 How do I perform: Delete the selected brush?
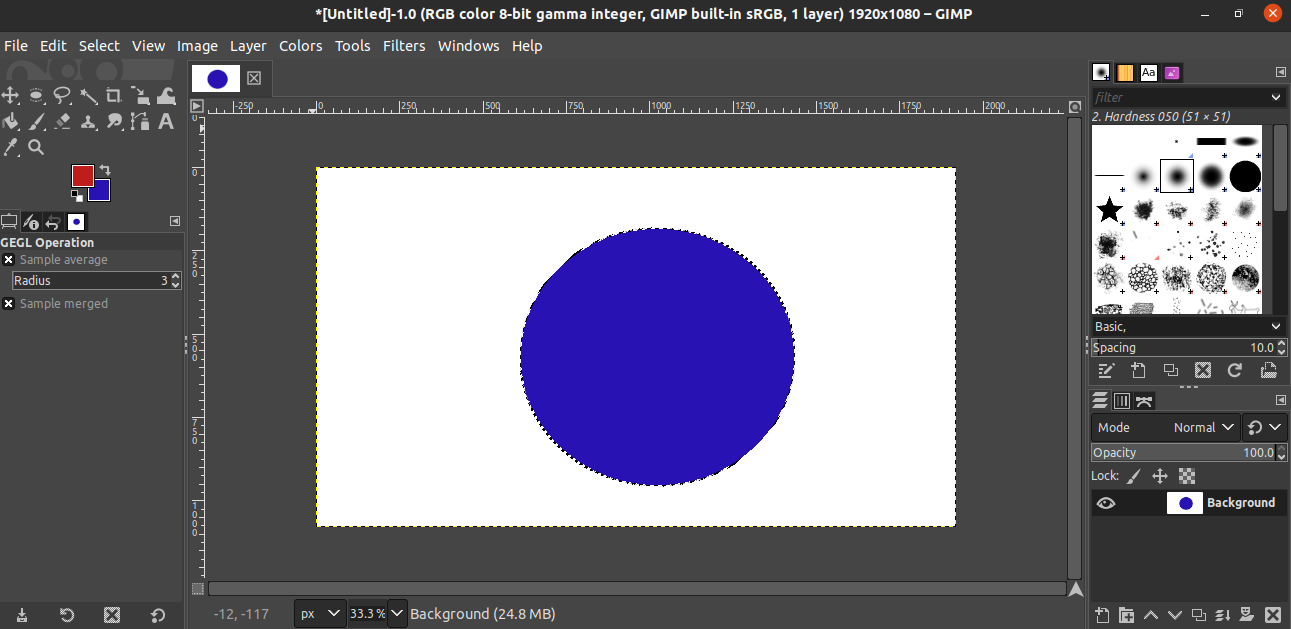(x=1203, y=371)
